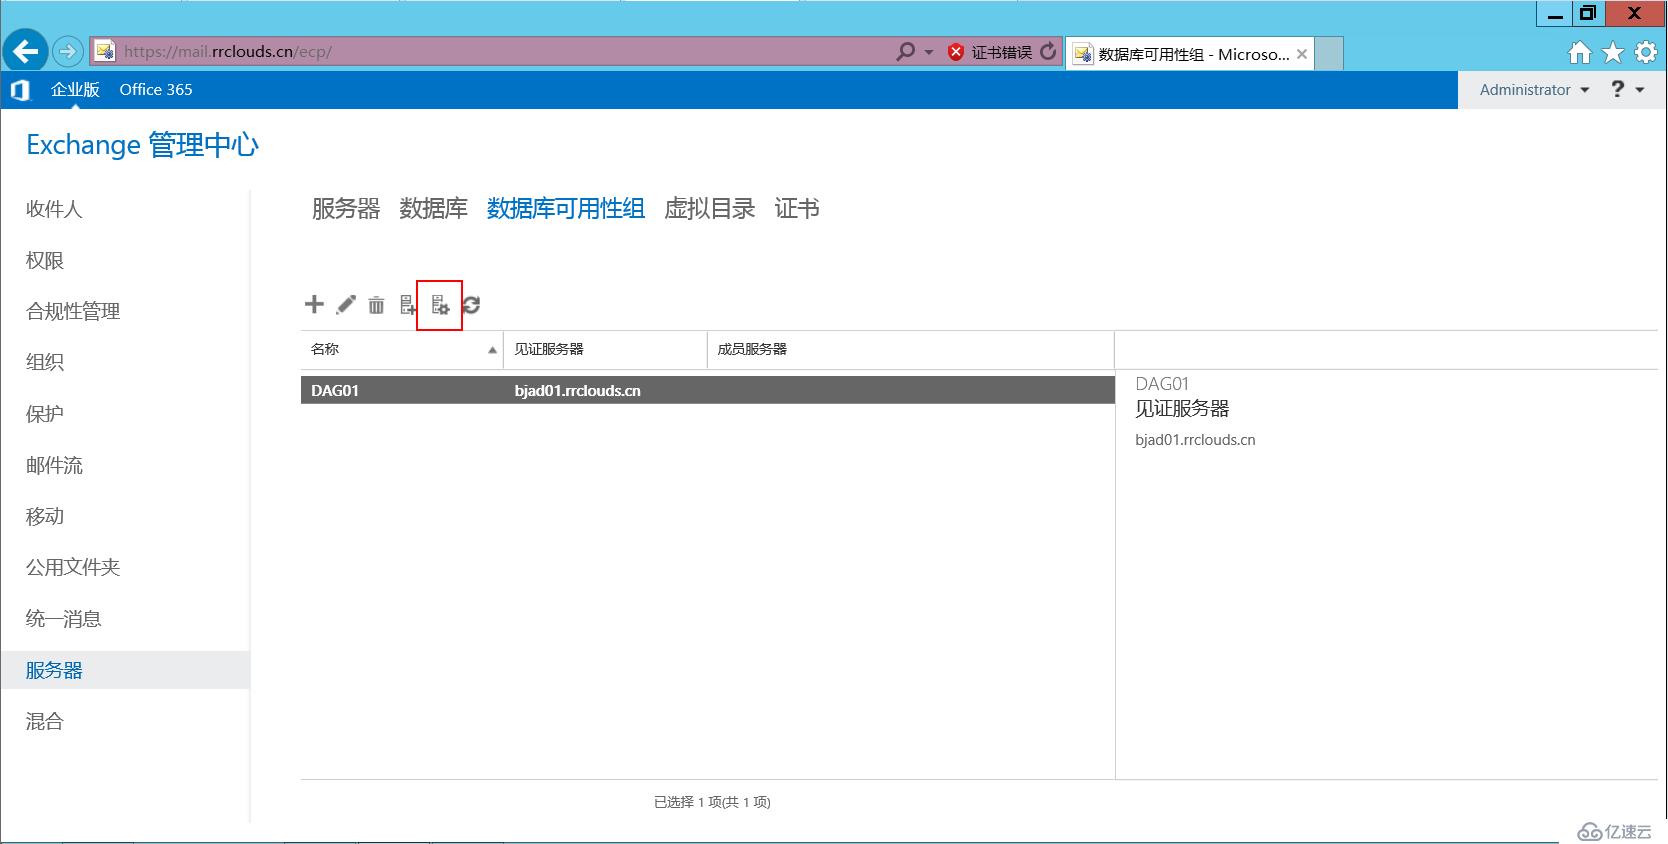Viewport: 1668px width, 844px height.
Task: Click the Exchange 管理中心 title
Action: (142, 145)
